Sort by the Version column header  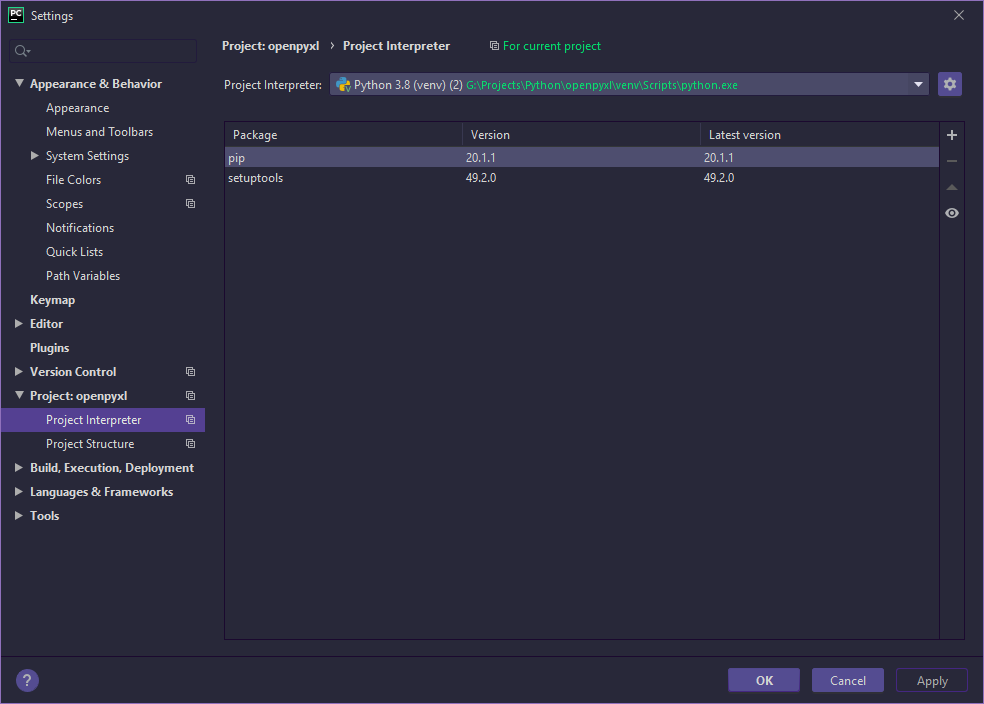581,135
